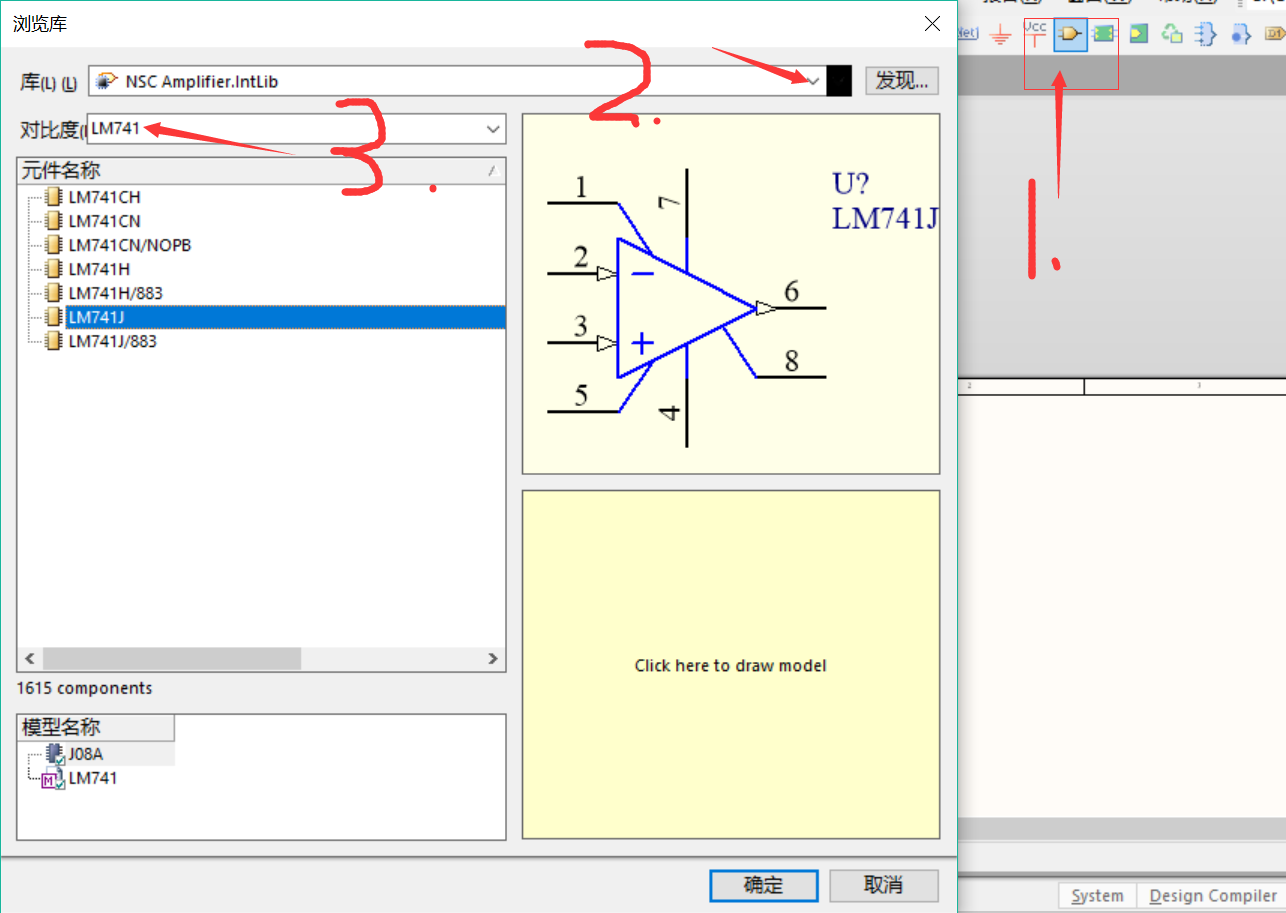Image resolution: width=1286 pixels, height=913 pixels.
Task: Select the LM741 simulation model row
Action: point(92,777)
